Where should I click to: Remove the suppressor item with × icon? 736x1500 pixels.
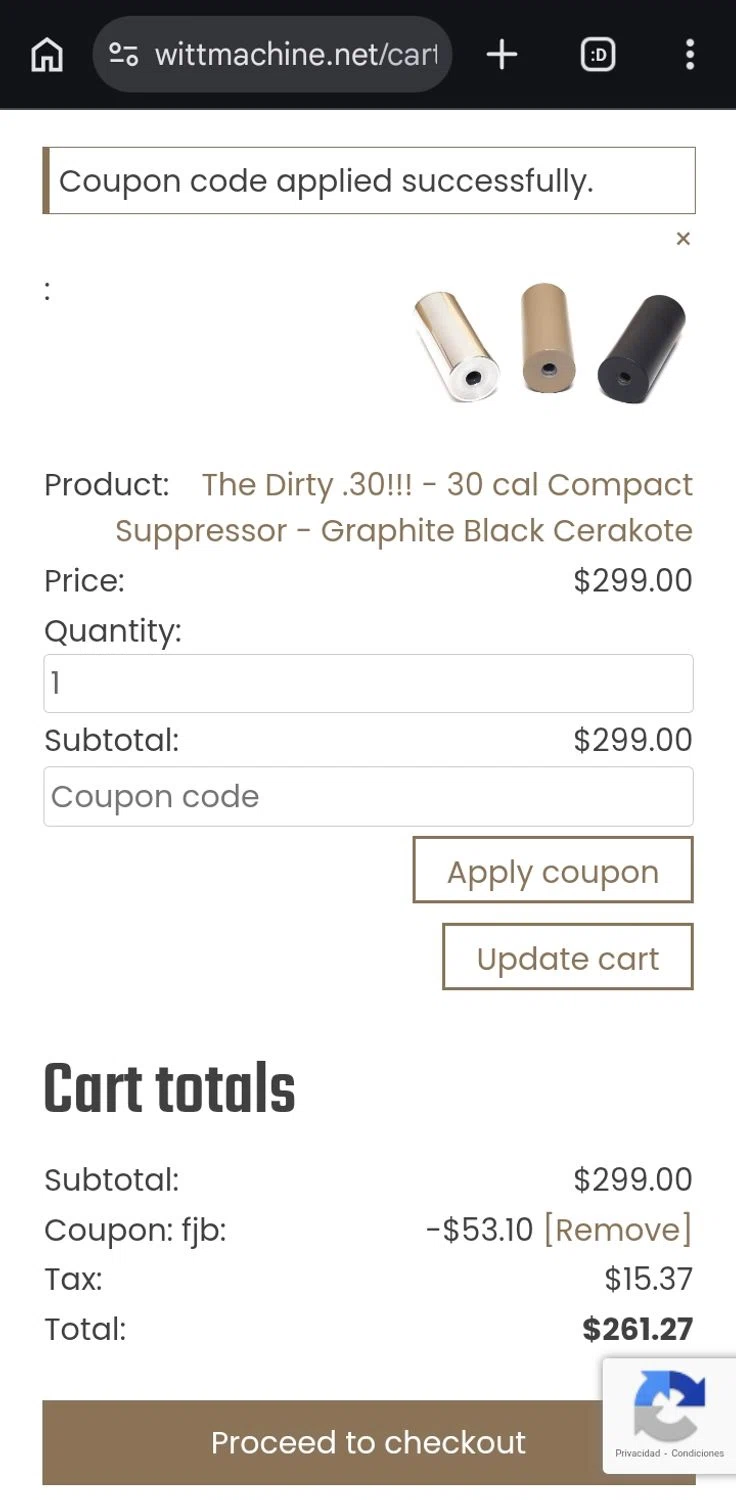coord(683,238)
